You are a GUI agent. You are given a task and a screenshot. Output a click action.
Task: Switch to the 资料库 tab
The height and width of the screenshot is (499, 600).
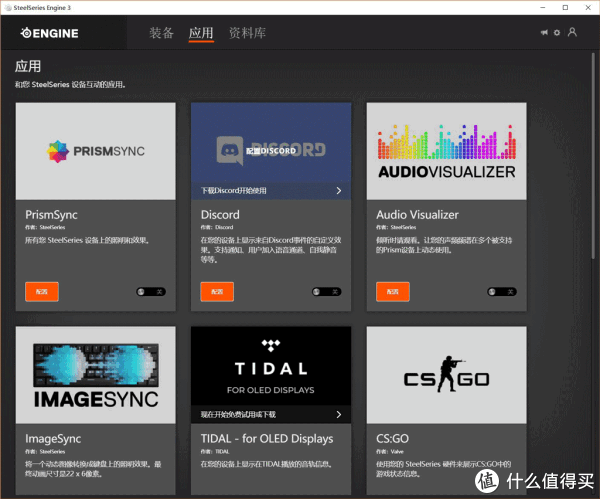point(247,33)
